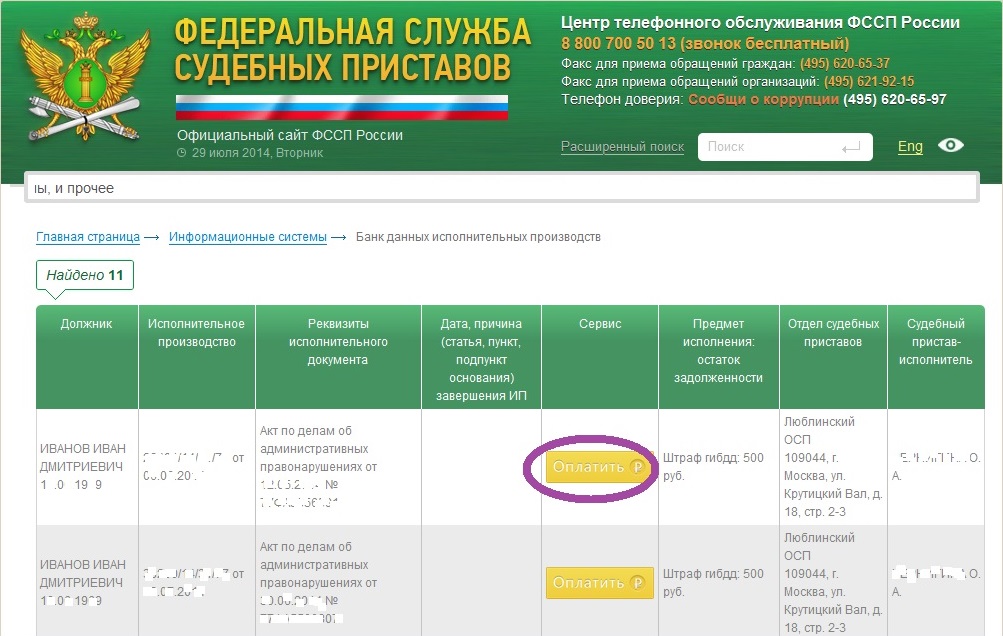Click the search field labeled Поиск
The width and height of the screenshot is (1003, 636).
click(x=785, y=147)
